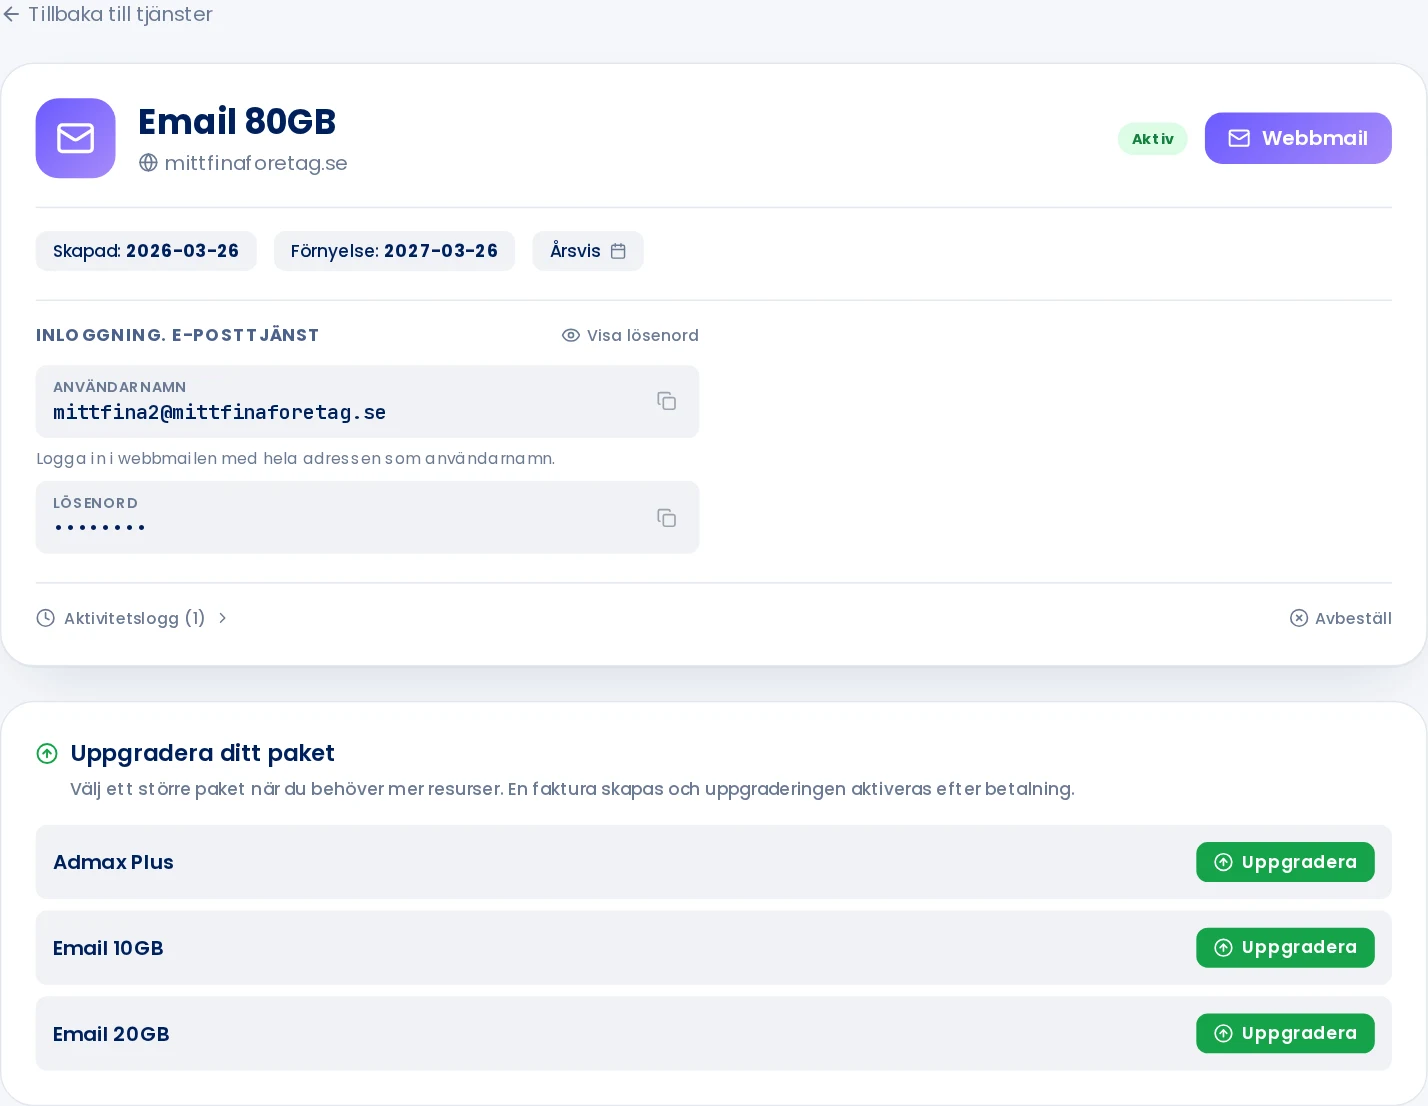Viewport: 1428px width, 1106px height.
Task: Open the Webbmail button
Action: click(1298, 138)
